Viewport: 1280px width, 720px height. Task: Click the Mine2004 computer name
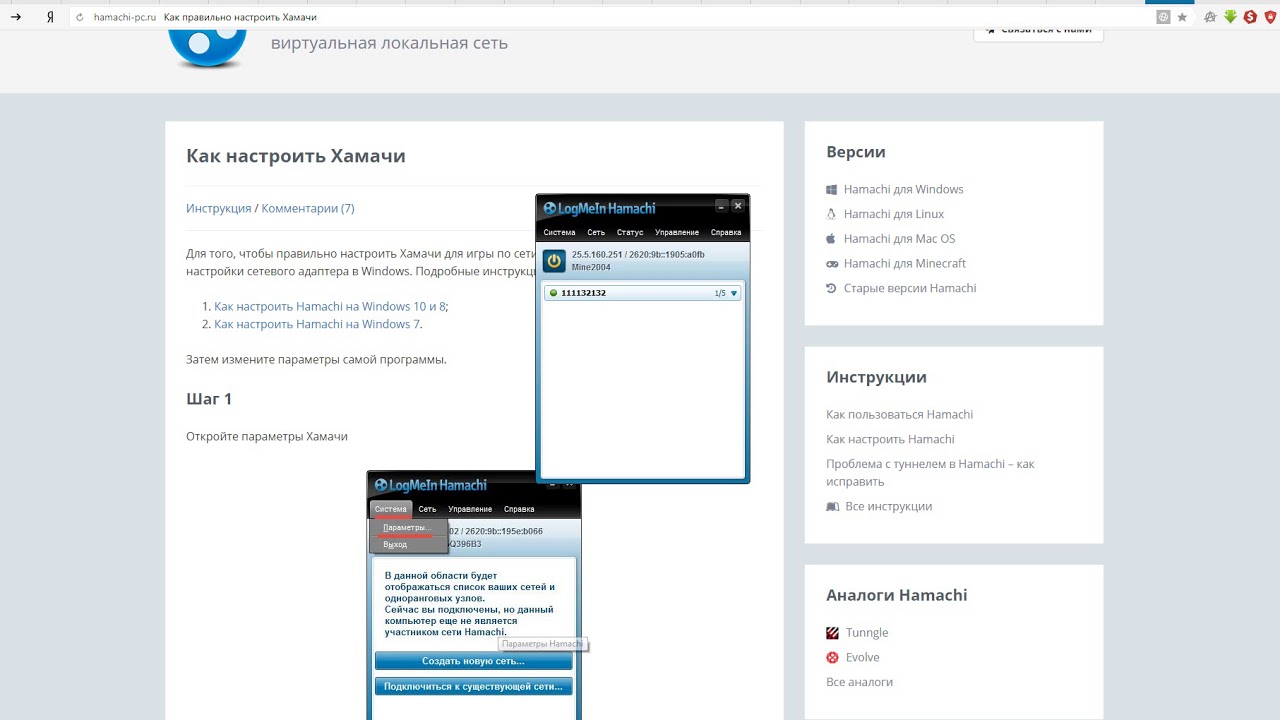click(591, 268)
